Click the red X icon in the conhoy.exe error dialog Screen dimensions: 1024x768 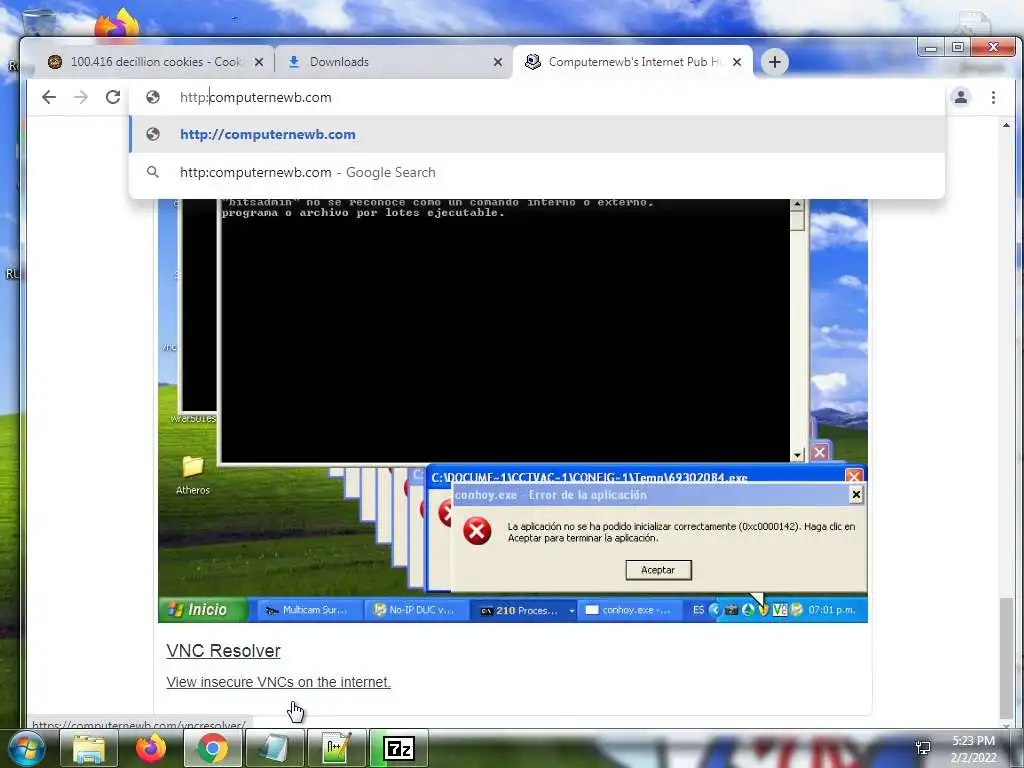point(477,531)
